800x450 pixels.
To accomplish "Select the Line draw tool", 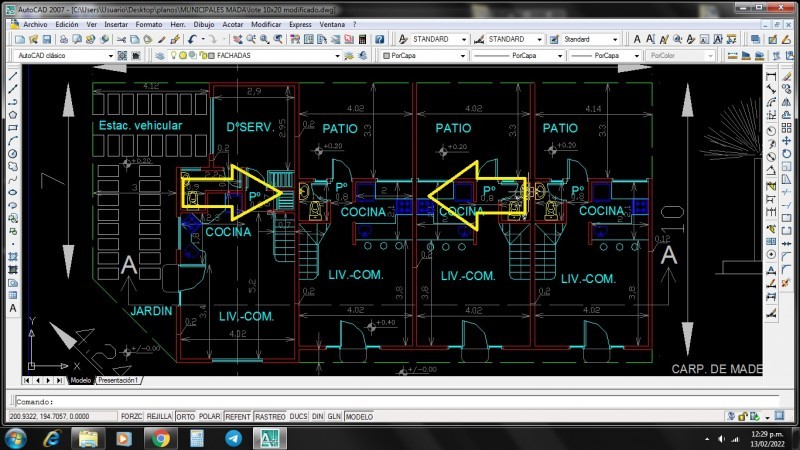I will 12,76.
